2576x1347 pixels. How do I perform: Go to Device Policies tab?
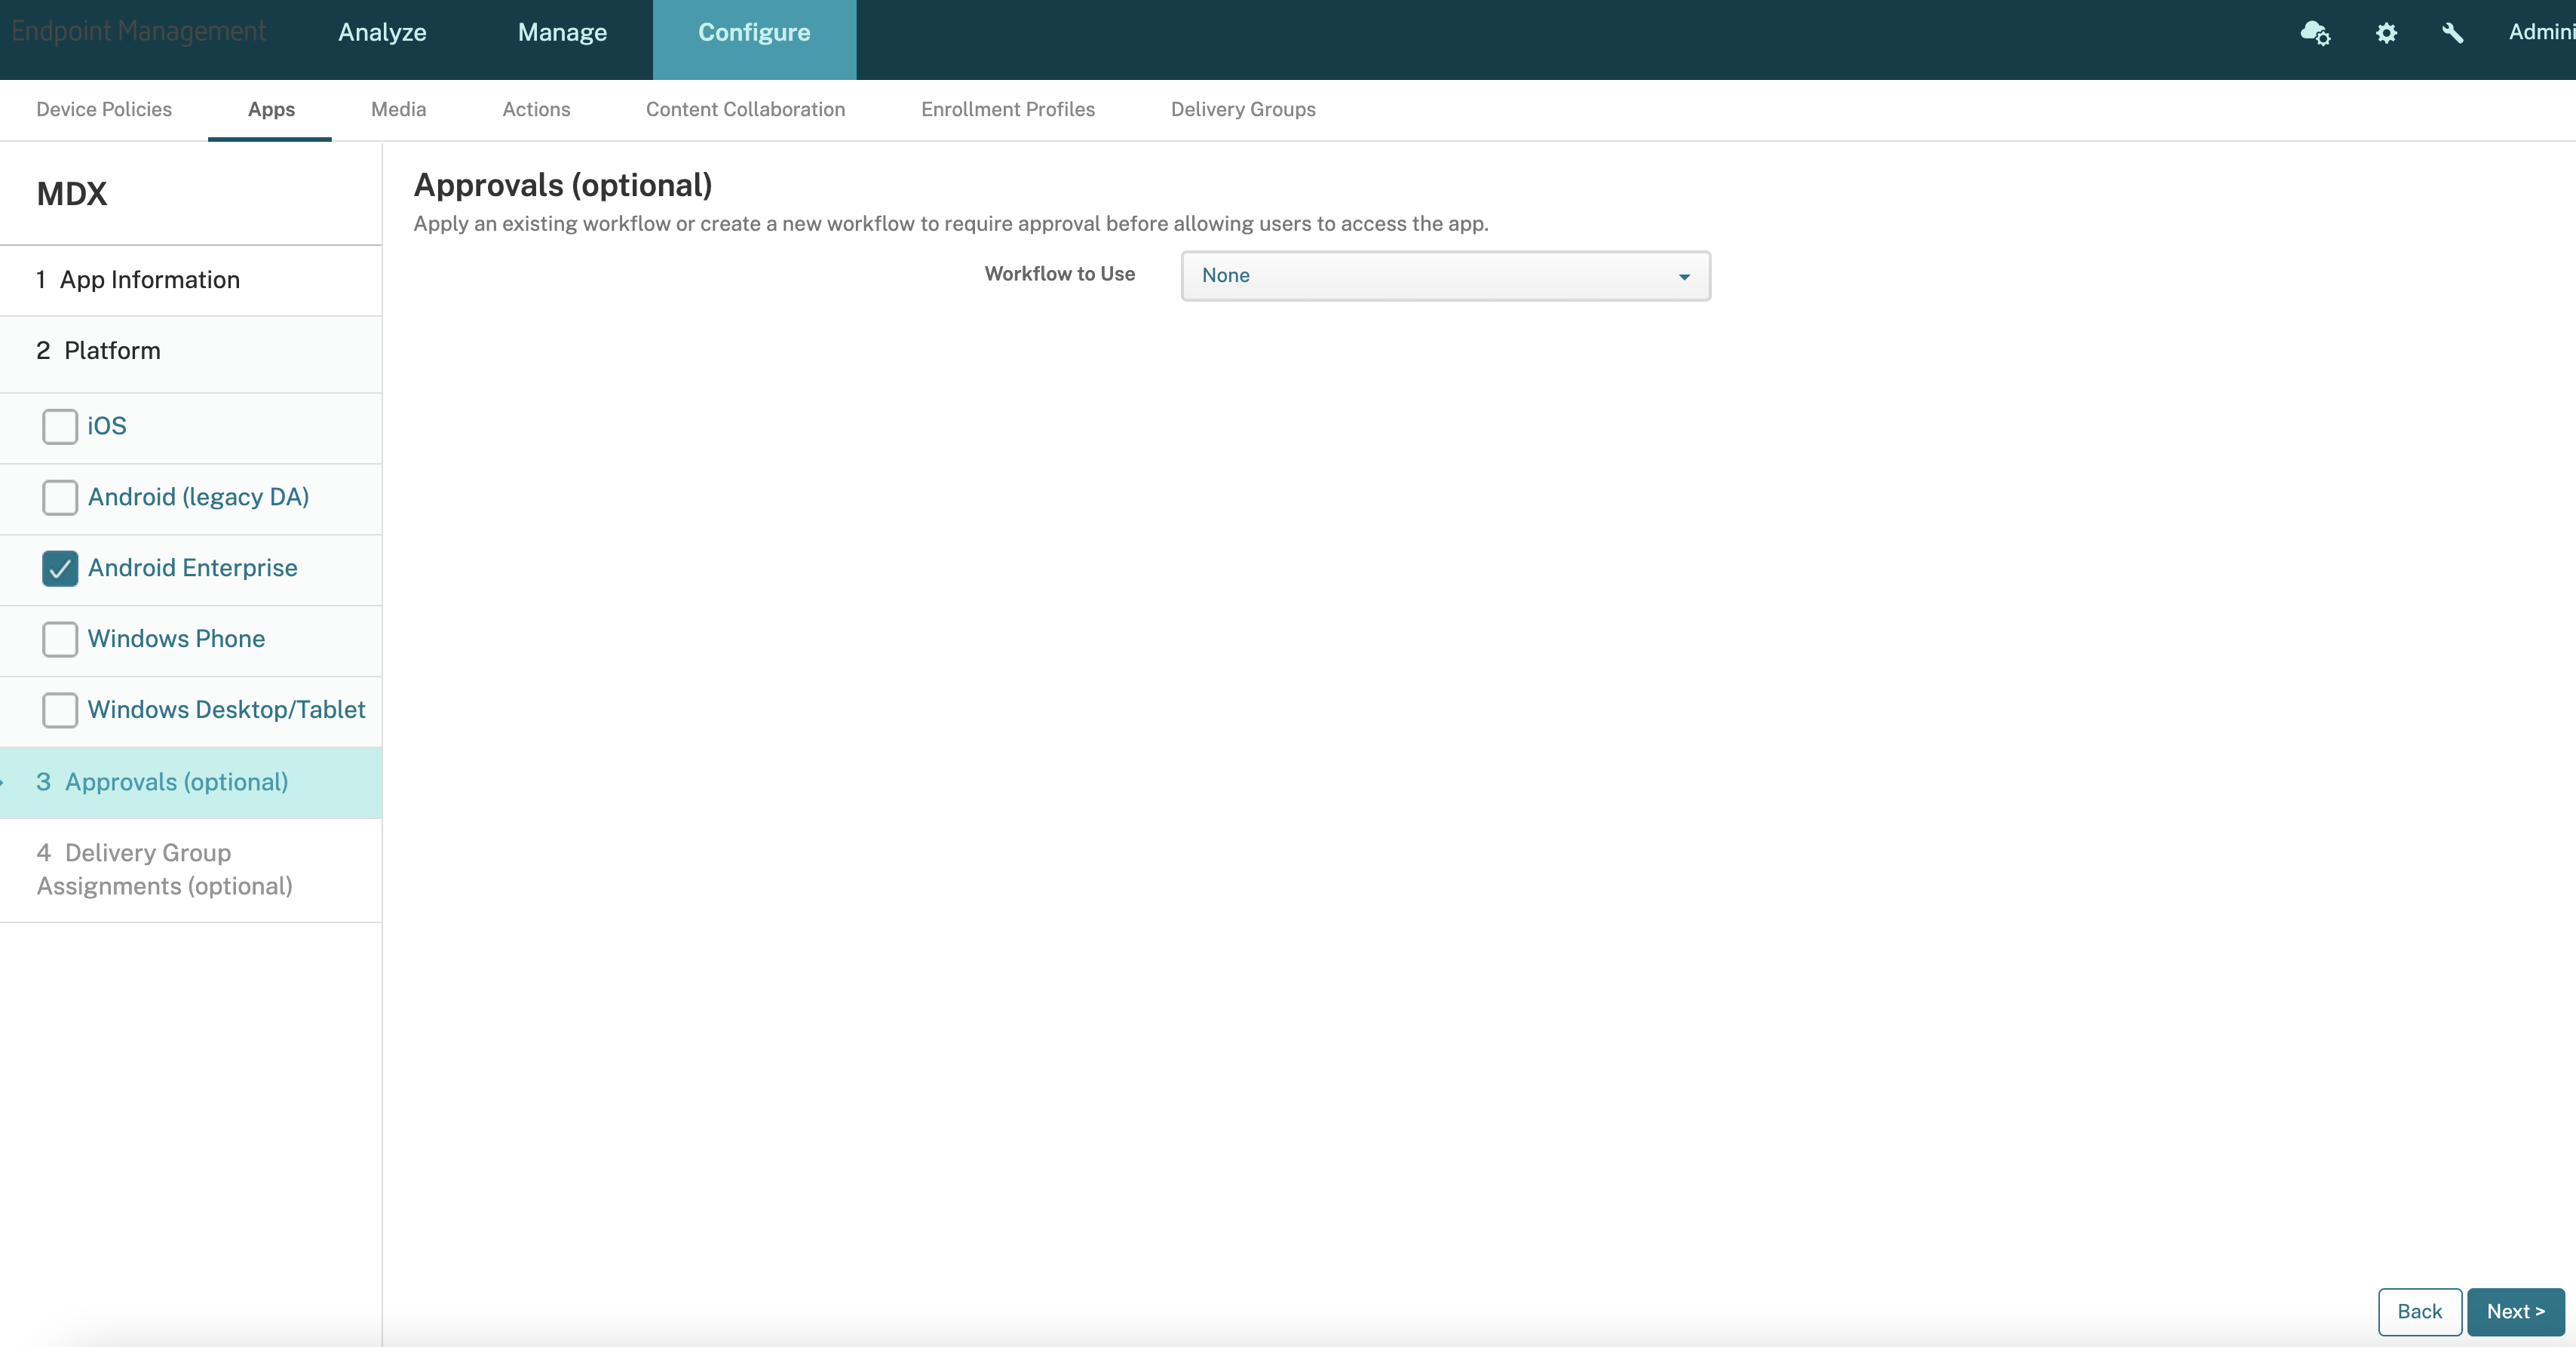pyautogui.click(x=104, y=109)
